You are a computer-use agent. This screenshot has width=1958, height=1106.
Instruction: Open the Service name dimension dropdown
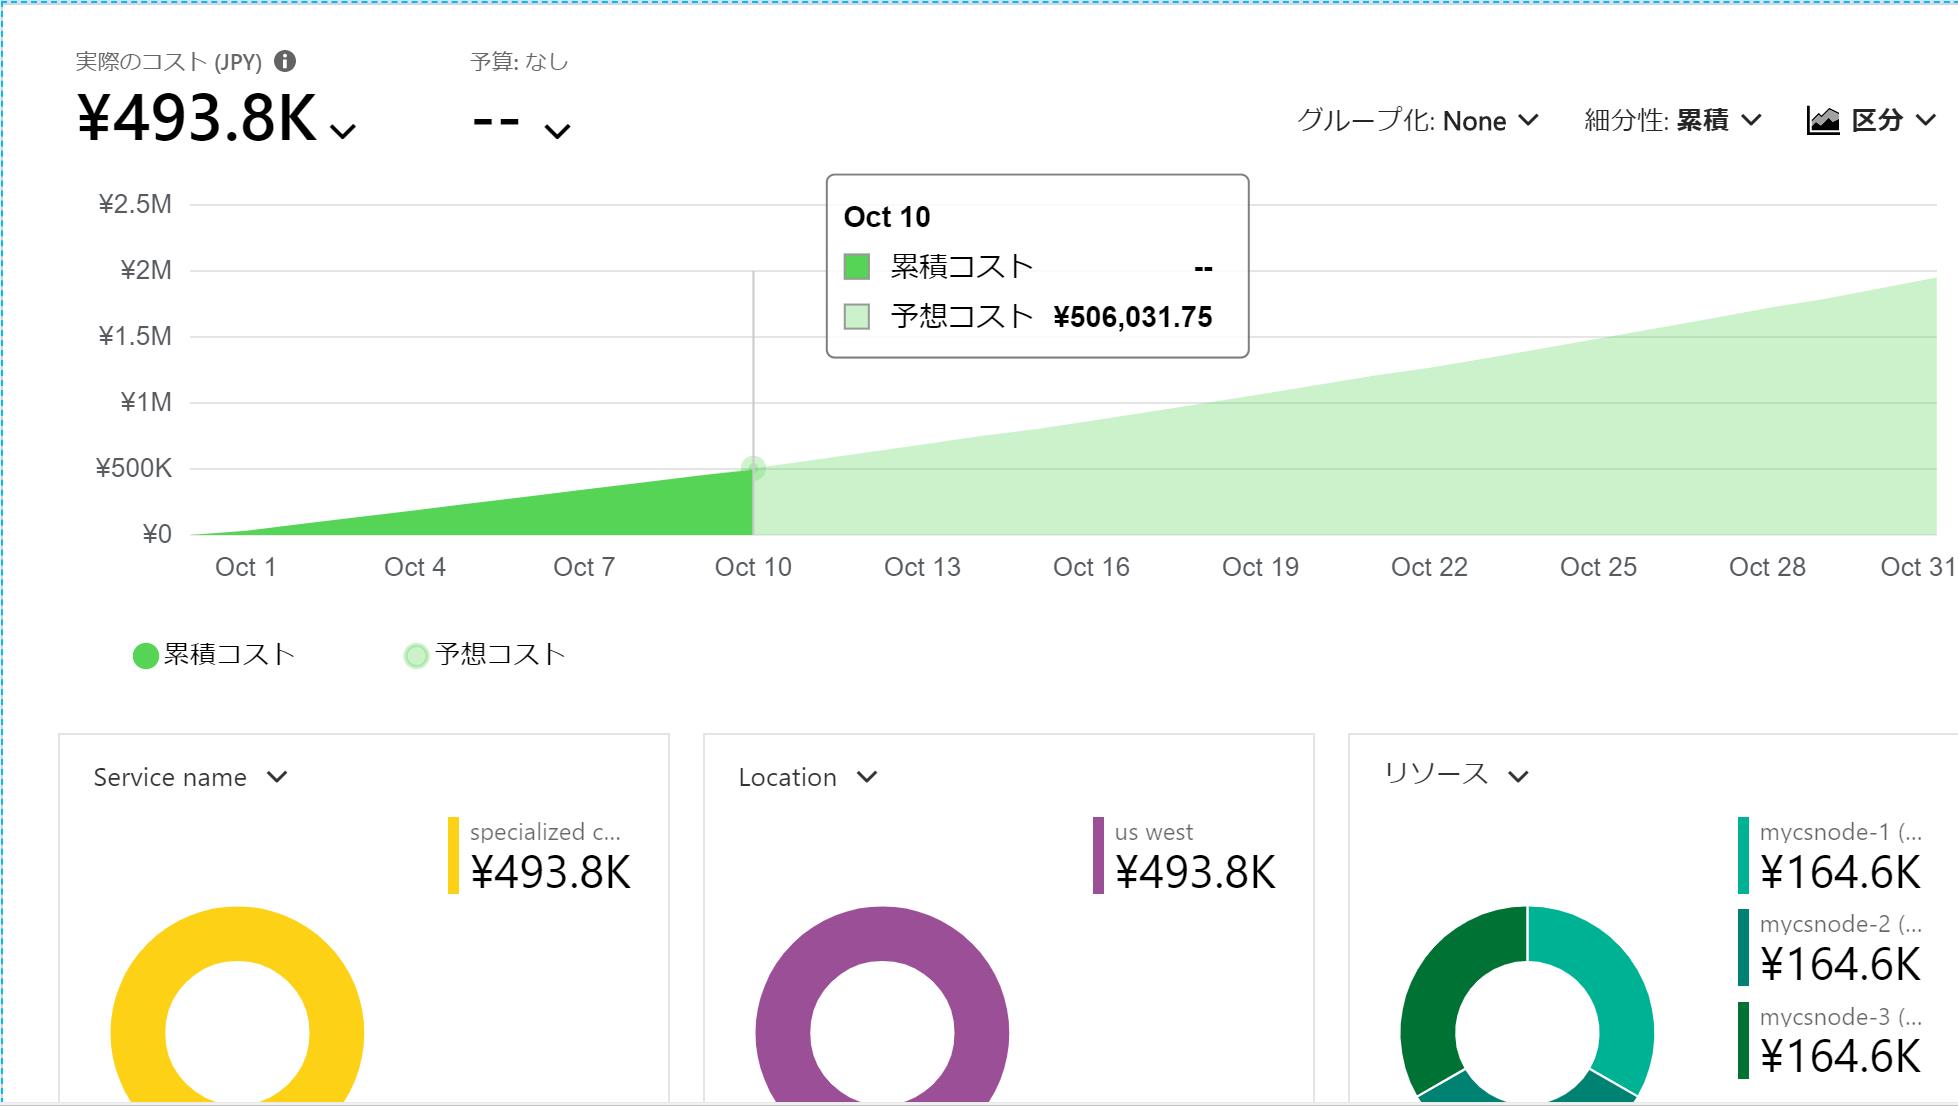click(278, 777)
